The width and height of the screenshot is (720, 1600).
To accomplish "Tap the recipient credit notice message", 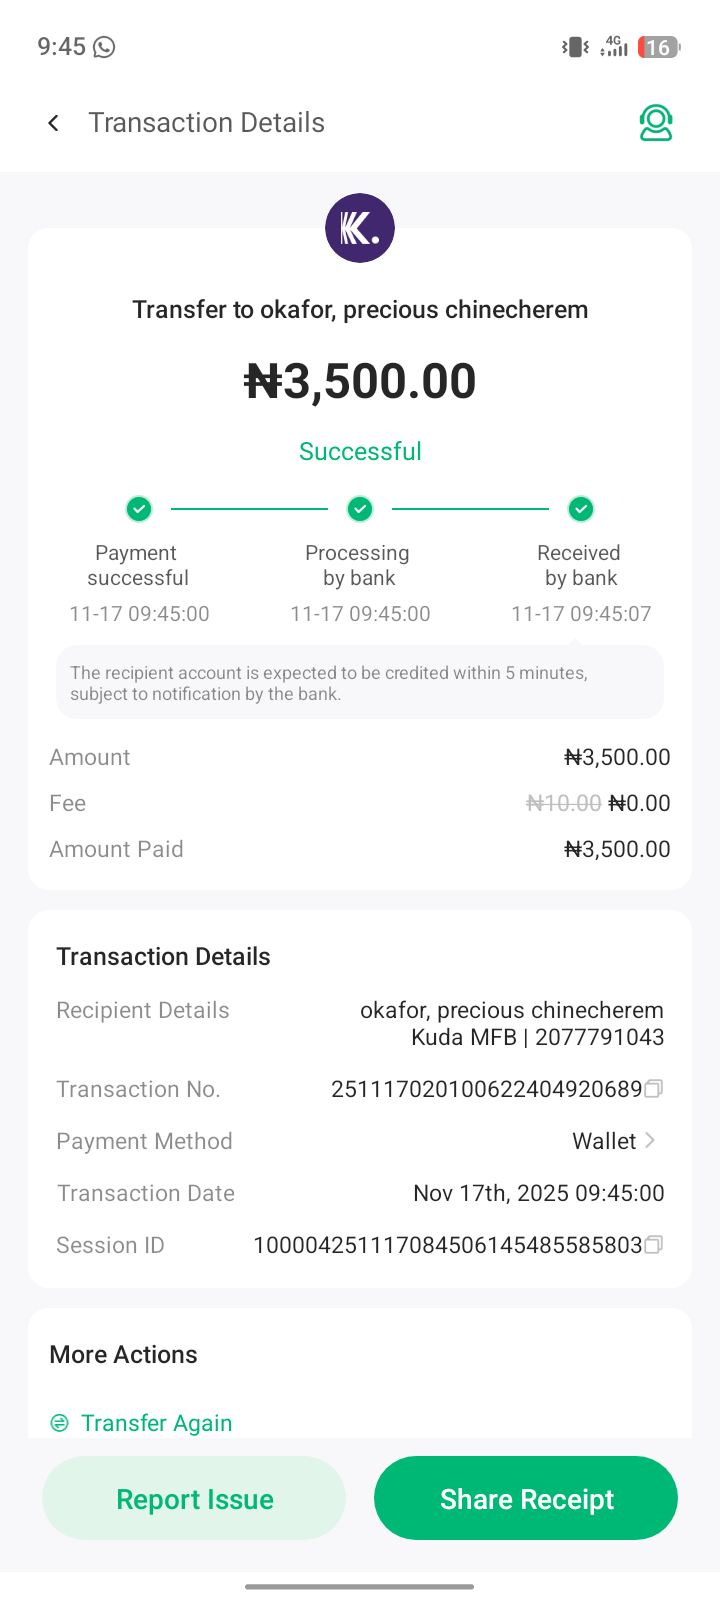I will click(360, 683).
